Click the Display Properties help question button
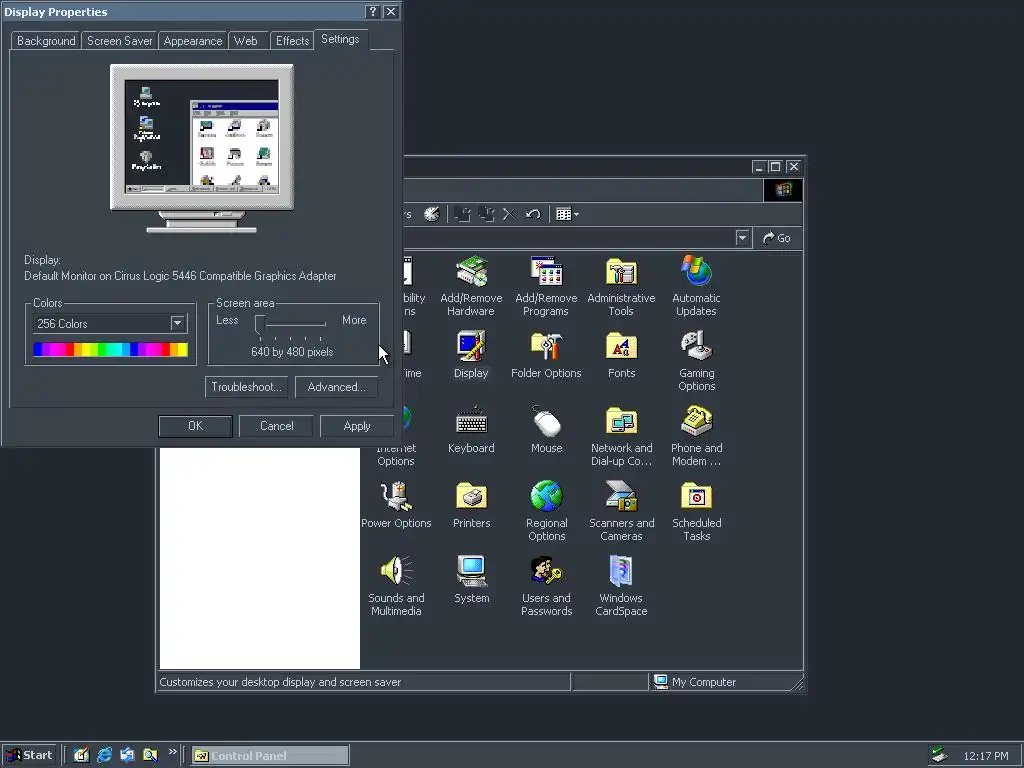The image size is (1024, 768). (x=372, y=12)
